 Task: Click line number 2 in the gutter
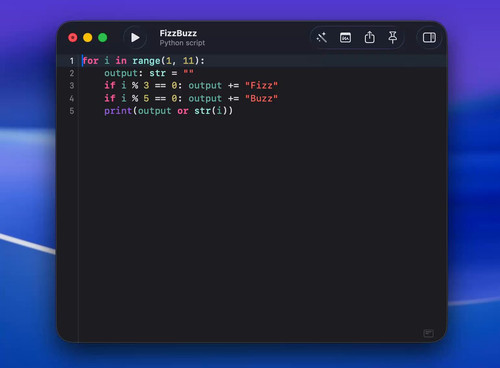[x=72, y=73]
